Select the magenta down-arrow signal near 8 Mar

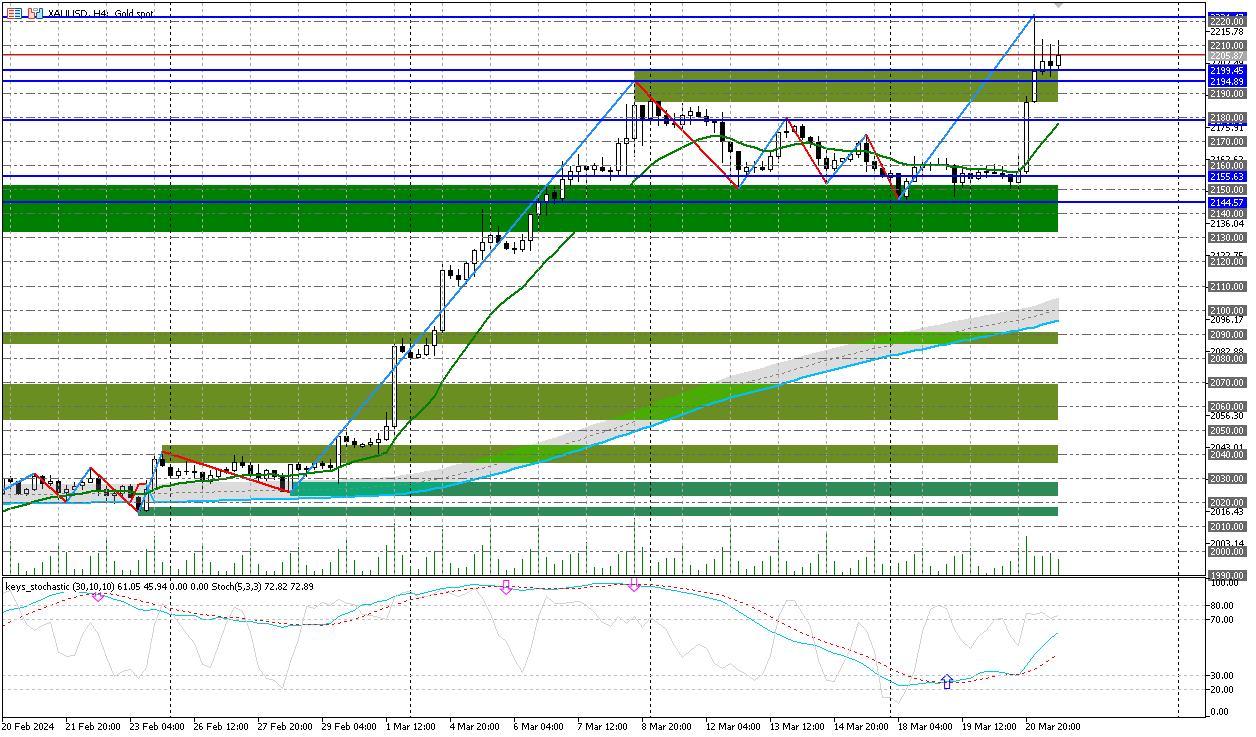634,585
